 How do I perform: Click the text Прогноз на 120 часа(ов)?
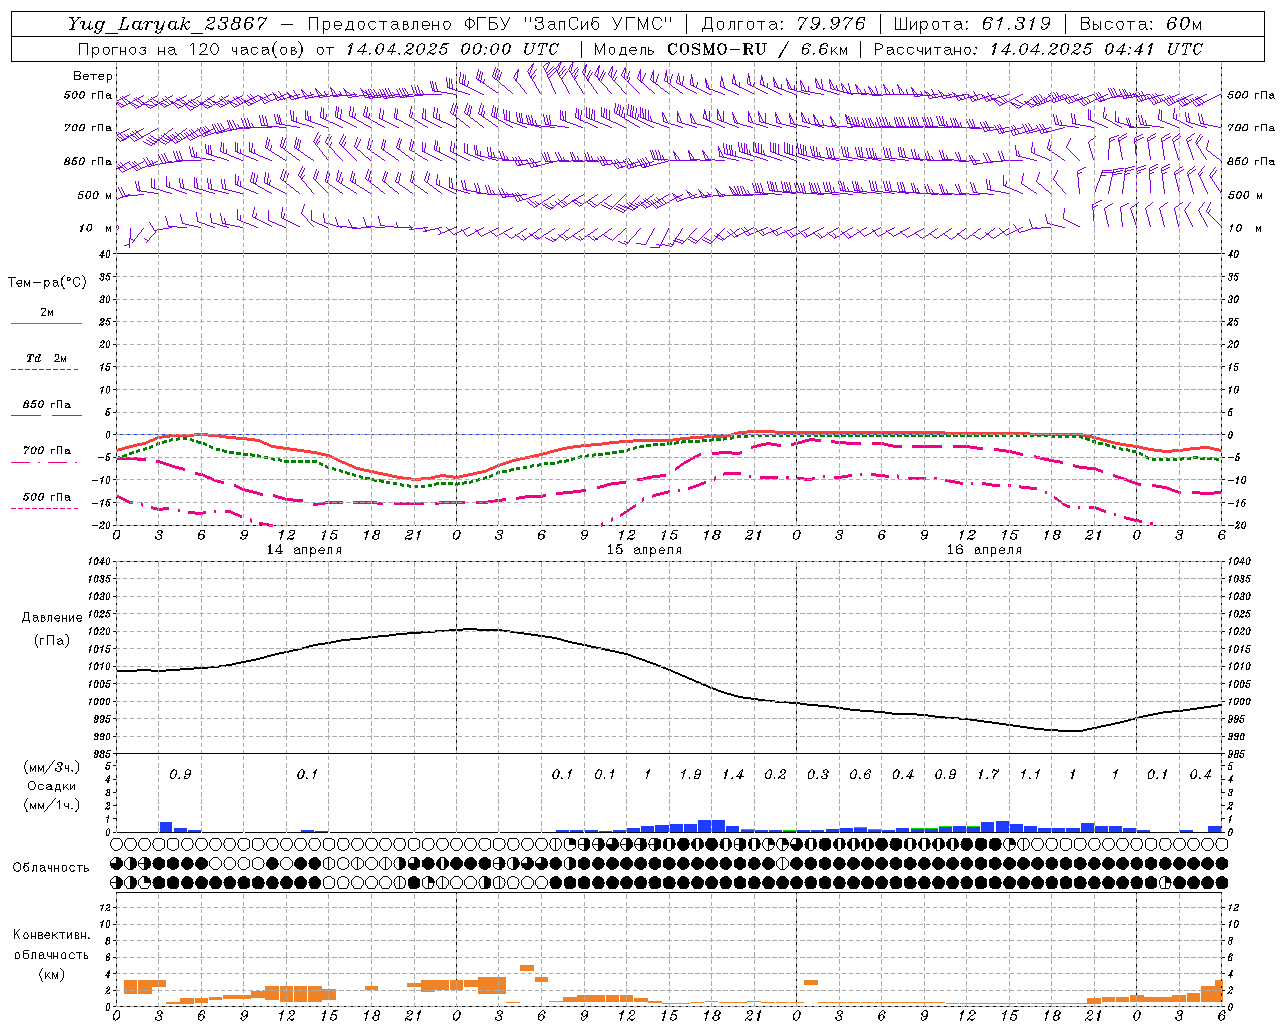click(192, 49)
